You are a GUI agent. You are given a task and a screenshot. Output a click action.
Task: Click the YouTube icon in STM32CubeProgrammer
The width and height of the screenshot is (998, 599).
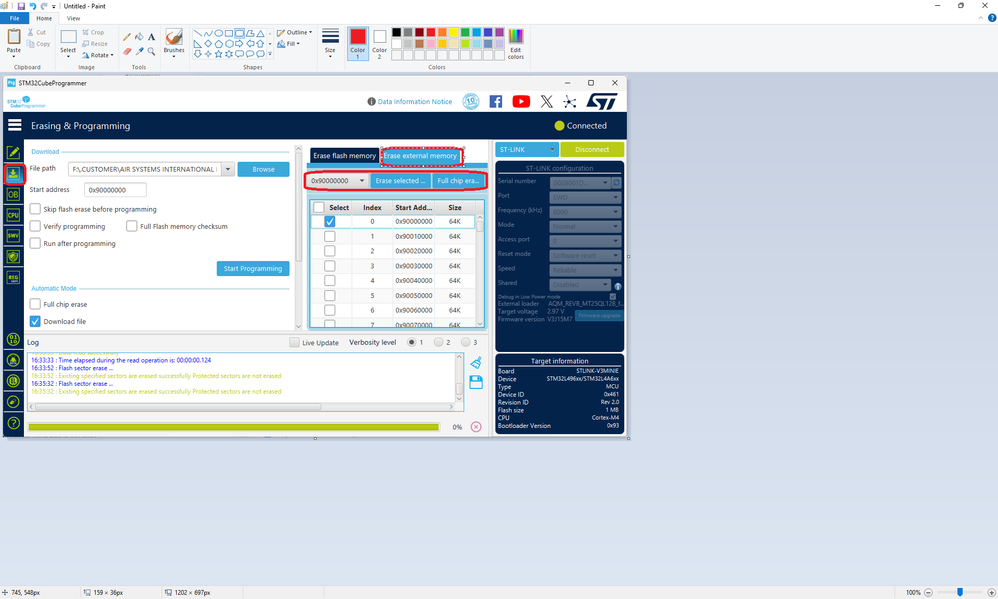click(521, 102)
